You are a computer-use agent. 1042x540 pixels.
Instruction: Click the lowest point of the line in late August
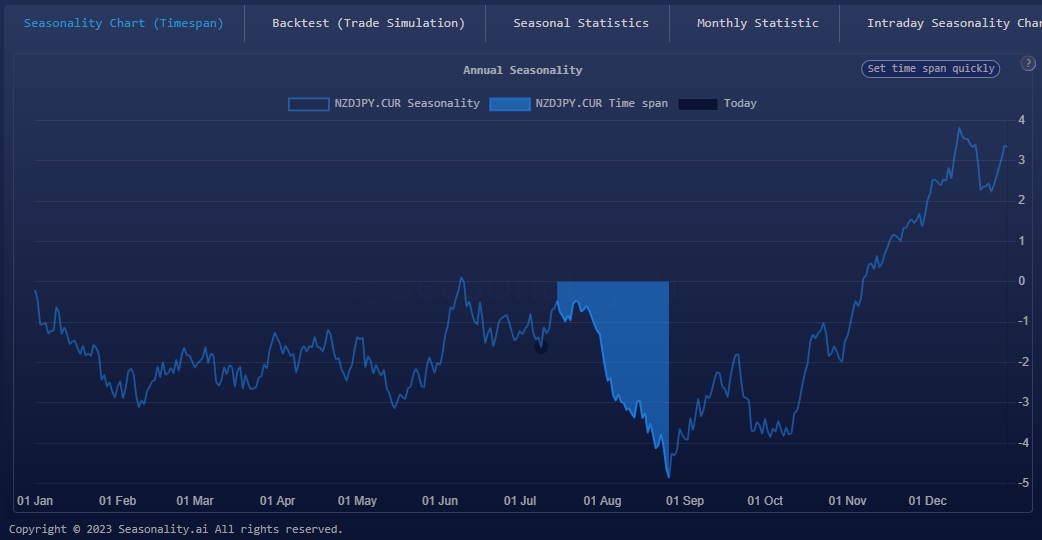[x=667, y=477]
